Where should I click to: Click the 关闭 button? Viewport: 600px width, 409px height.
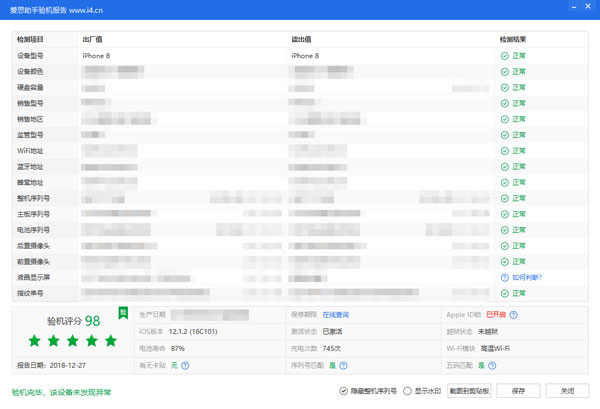(x=567, y=391)
